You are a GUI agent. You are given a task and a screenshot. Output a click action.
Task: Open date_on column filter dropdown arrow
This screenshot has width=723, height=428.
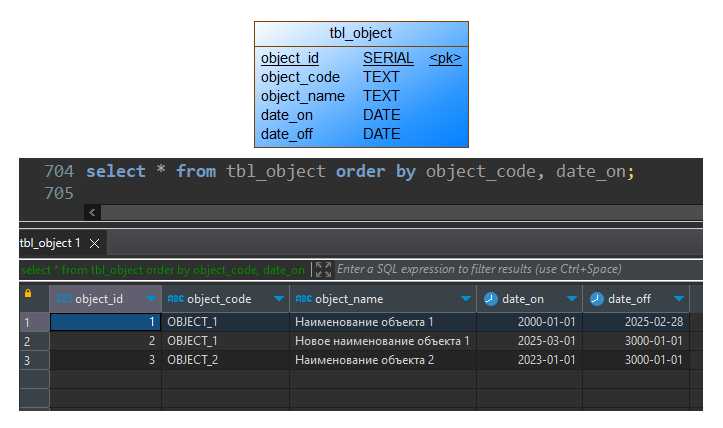coord(572,299)
